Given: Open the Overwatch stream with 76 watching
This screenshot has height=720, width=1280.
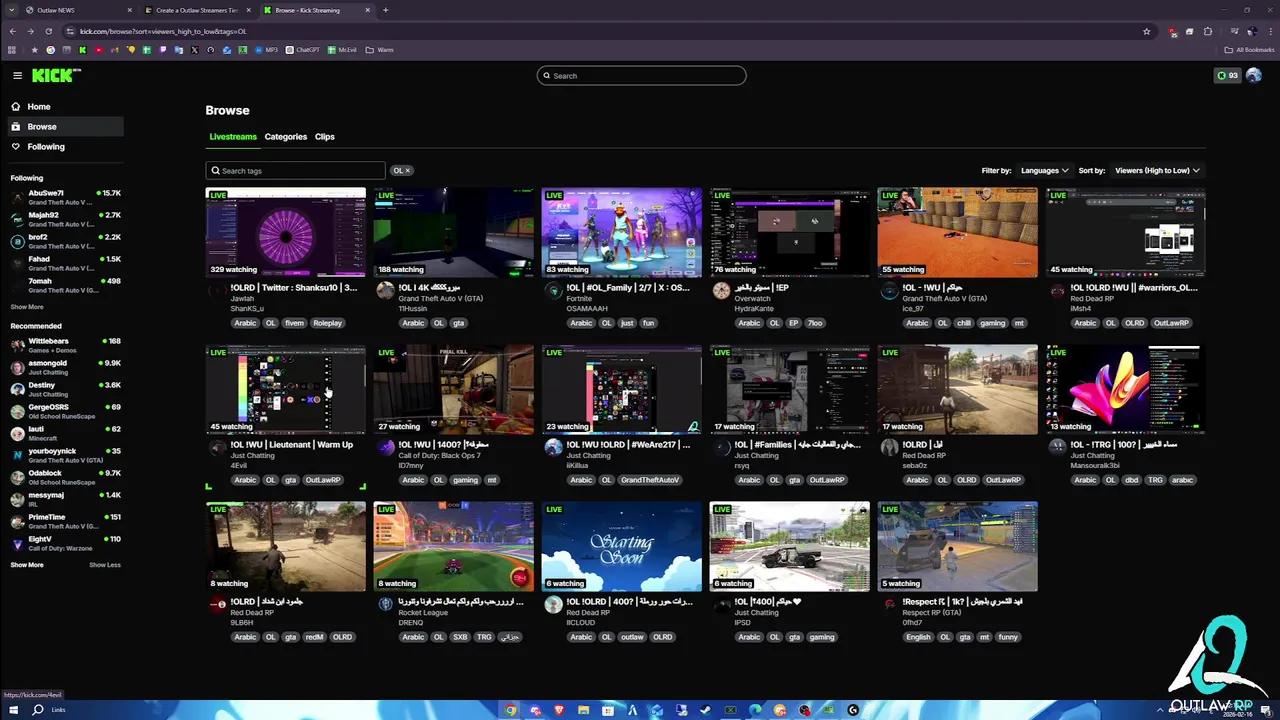Looking at the screenshot, I should [790, 232].
